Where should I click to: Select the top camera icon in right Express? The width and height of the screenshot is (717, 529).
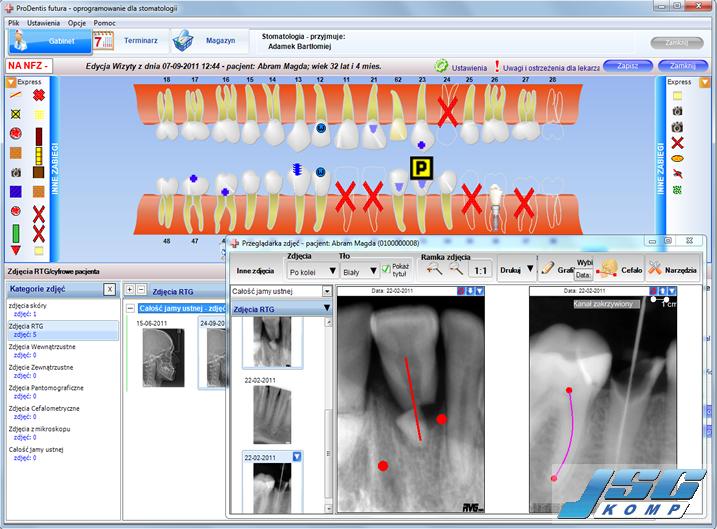point(677,111)
